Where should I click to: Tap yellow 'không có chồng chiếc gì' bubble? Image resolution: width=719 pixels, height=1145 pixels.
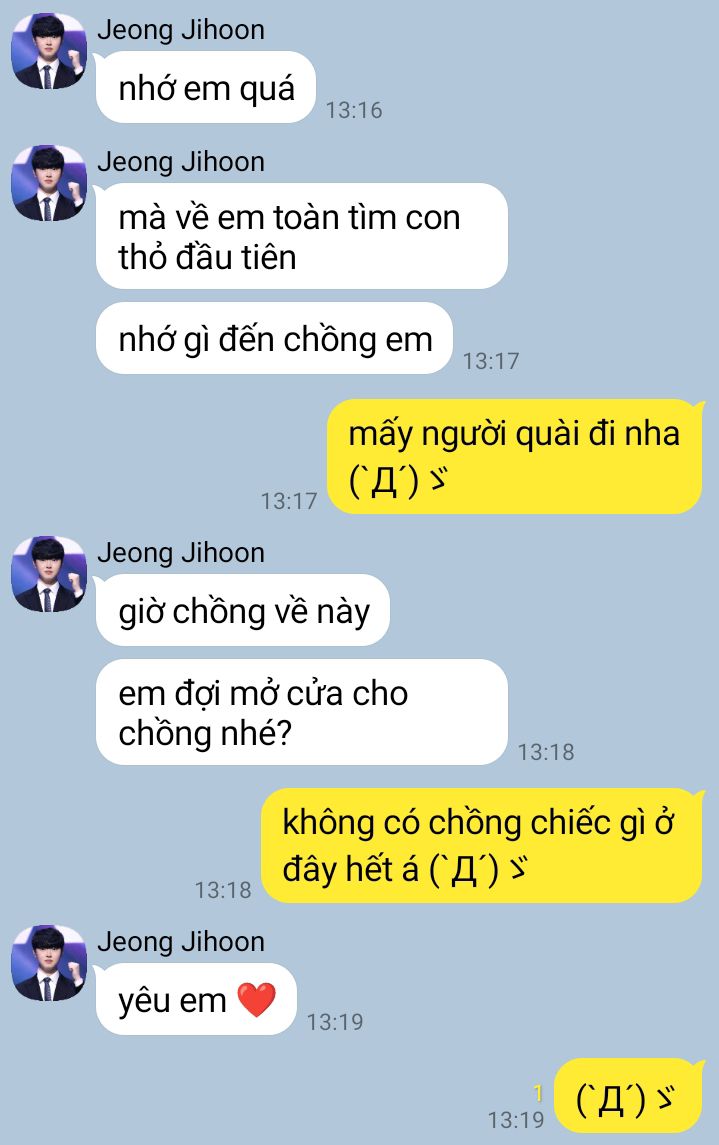click(482, 846)
